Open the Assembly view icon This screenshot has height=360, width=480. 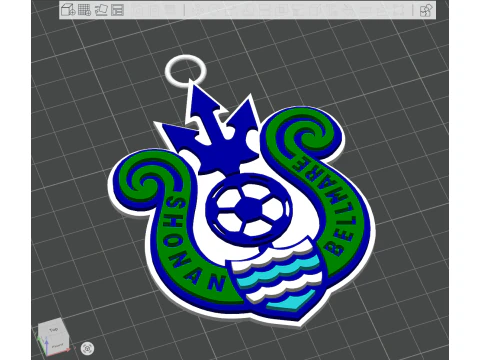point(426,10)
